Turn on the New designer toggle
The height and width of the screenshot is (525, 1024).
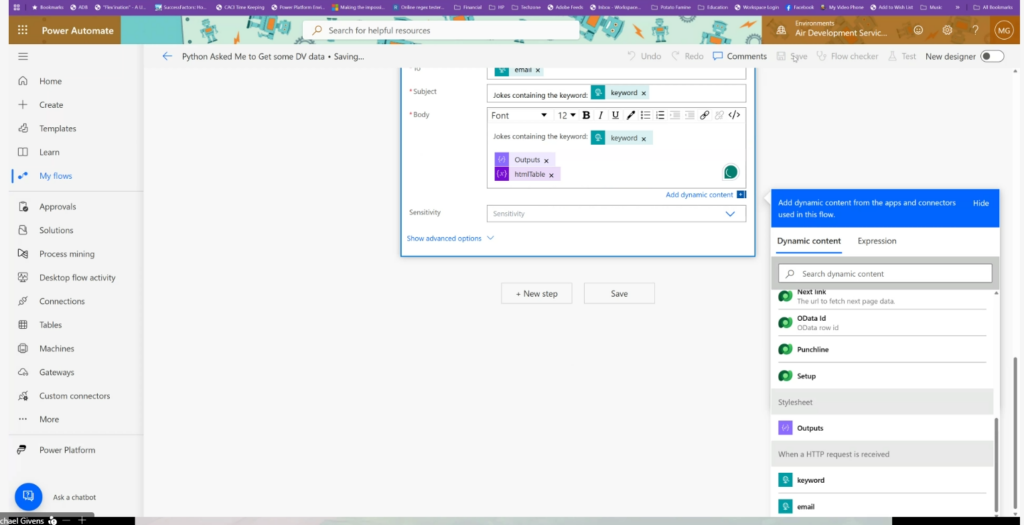click(x=991, y=57)
